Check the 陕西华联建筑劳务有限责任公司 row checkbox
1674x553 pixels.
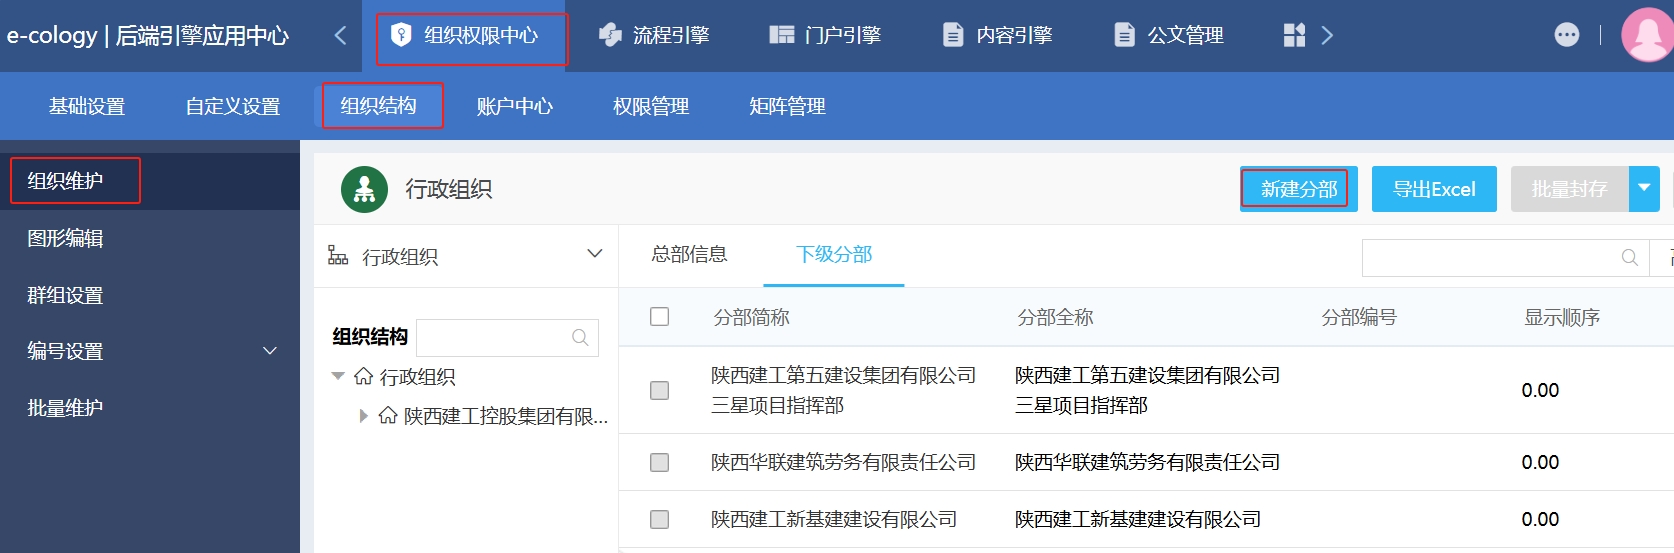click(659, 462)
